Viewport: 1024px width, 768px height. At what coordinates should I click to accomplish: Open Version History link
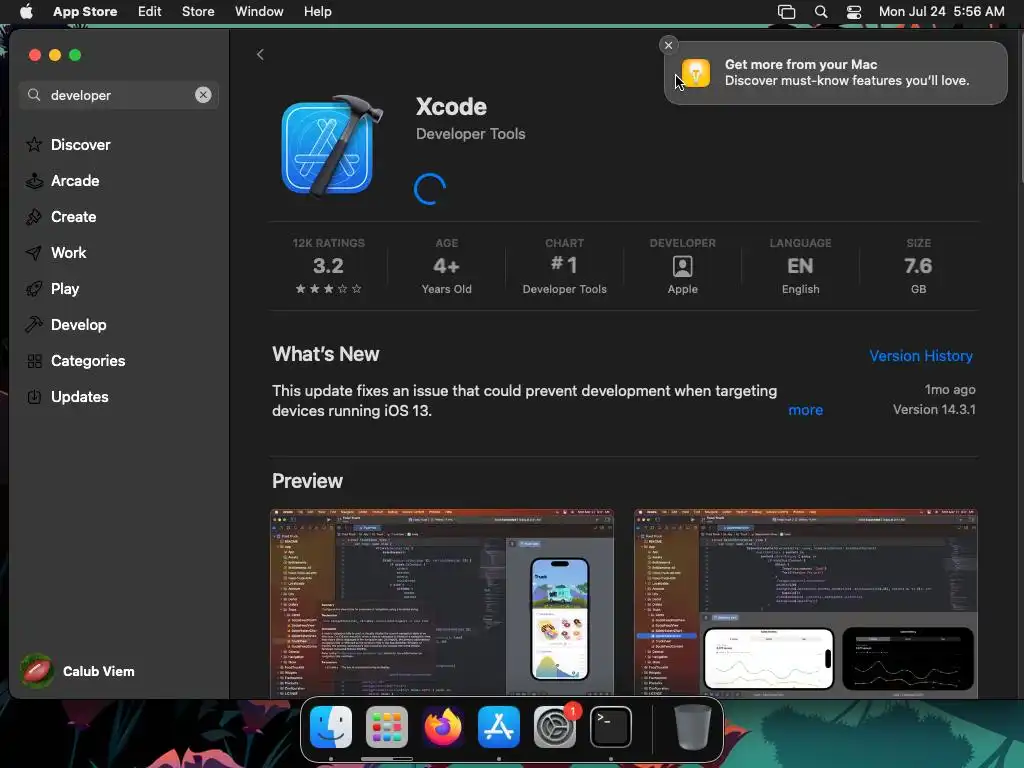coord(921,356)
